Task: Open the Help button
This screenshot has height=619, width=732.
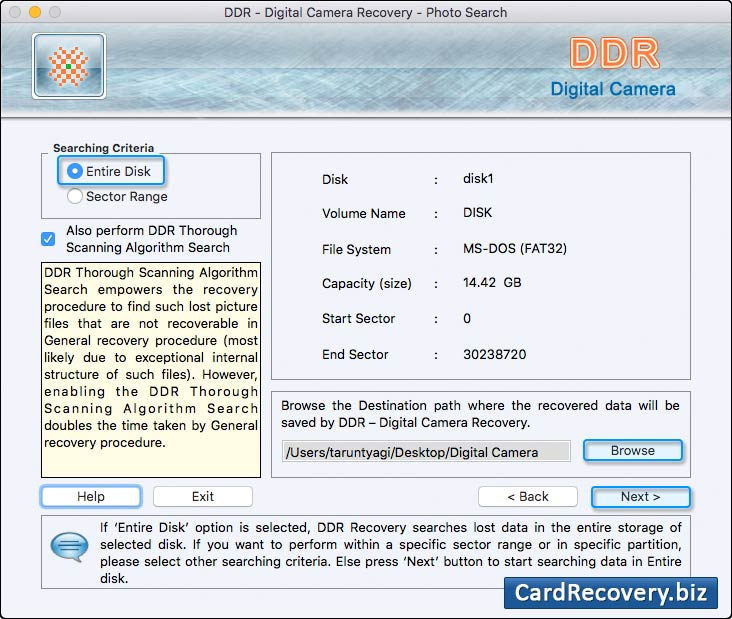Action: [x=91, y=496]
